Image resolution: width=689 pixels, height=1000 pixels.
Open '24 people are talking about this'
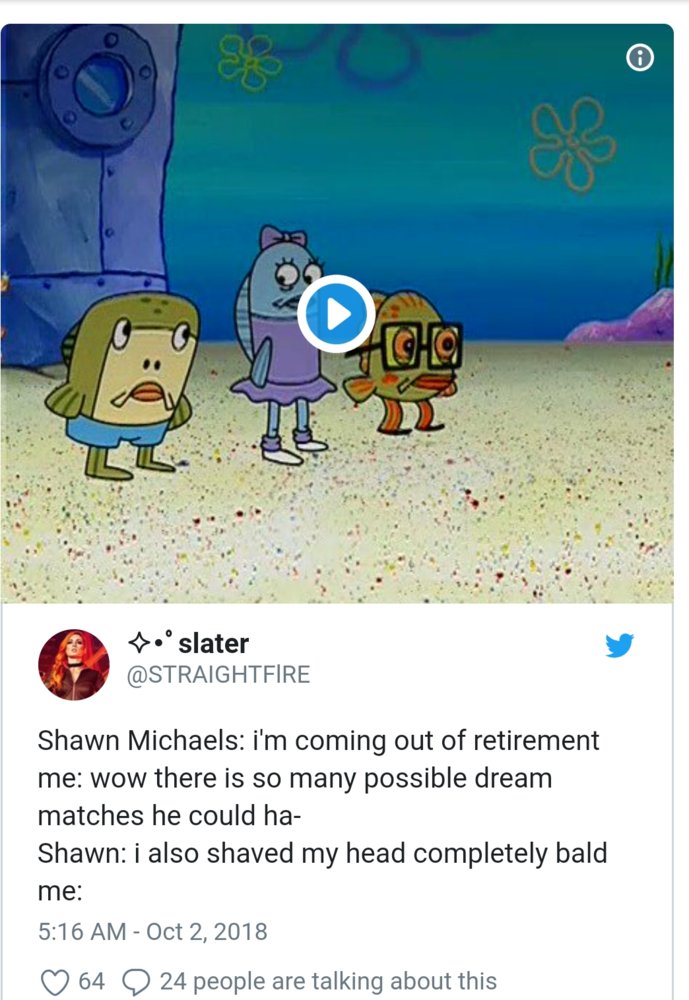(x=328, y=981)
